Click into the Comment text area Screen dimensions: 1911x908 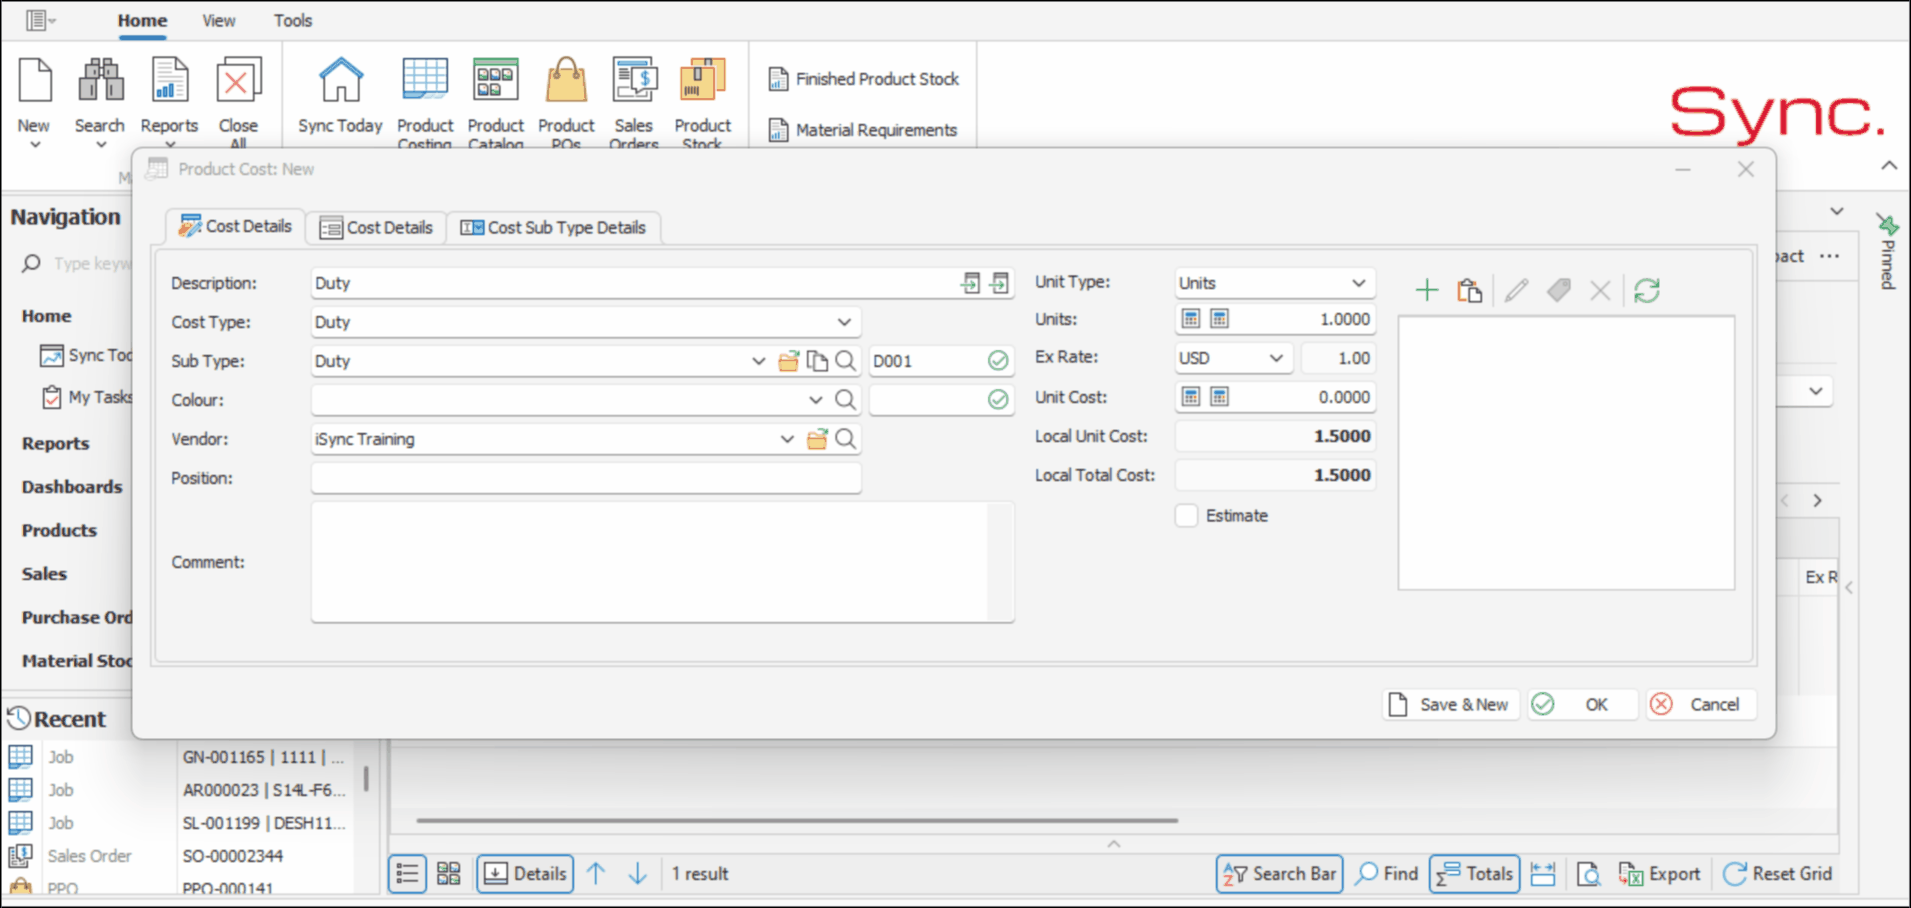662,563
